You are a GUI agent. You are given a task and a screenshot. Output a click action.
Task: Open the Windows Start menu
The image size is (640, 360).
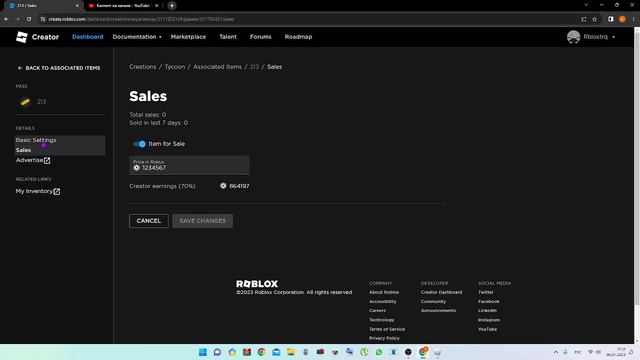pyautogui.click(x=202, y=352)
